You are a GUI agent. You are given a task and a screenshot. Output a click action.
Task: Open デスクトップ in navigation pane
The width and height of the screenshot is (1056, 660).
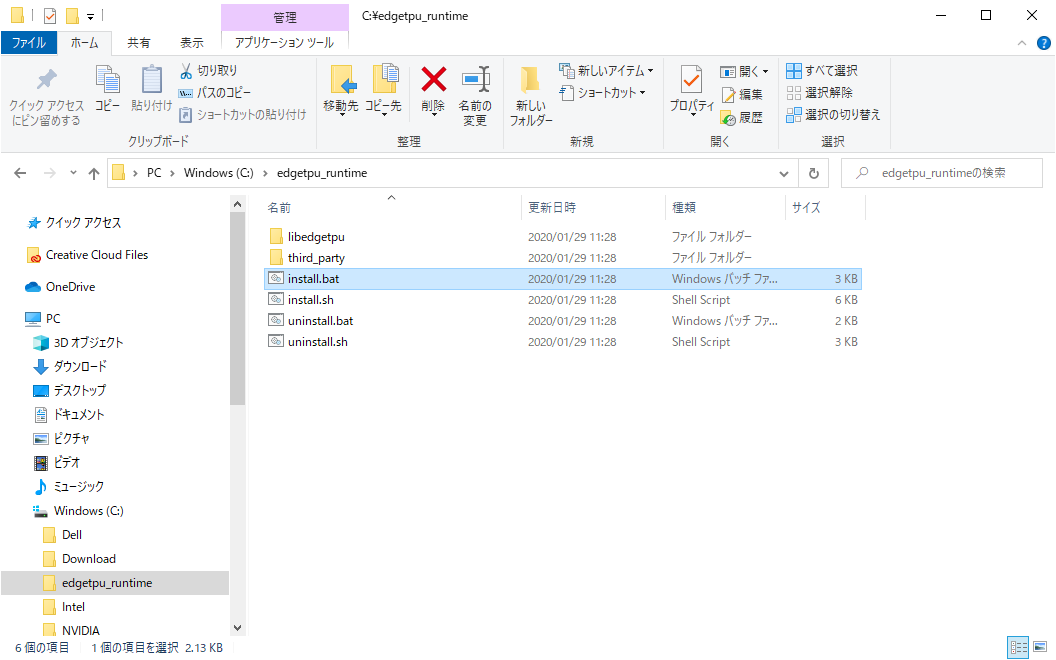(79, 391)
